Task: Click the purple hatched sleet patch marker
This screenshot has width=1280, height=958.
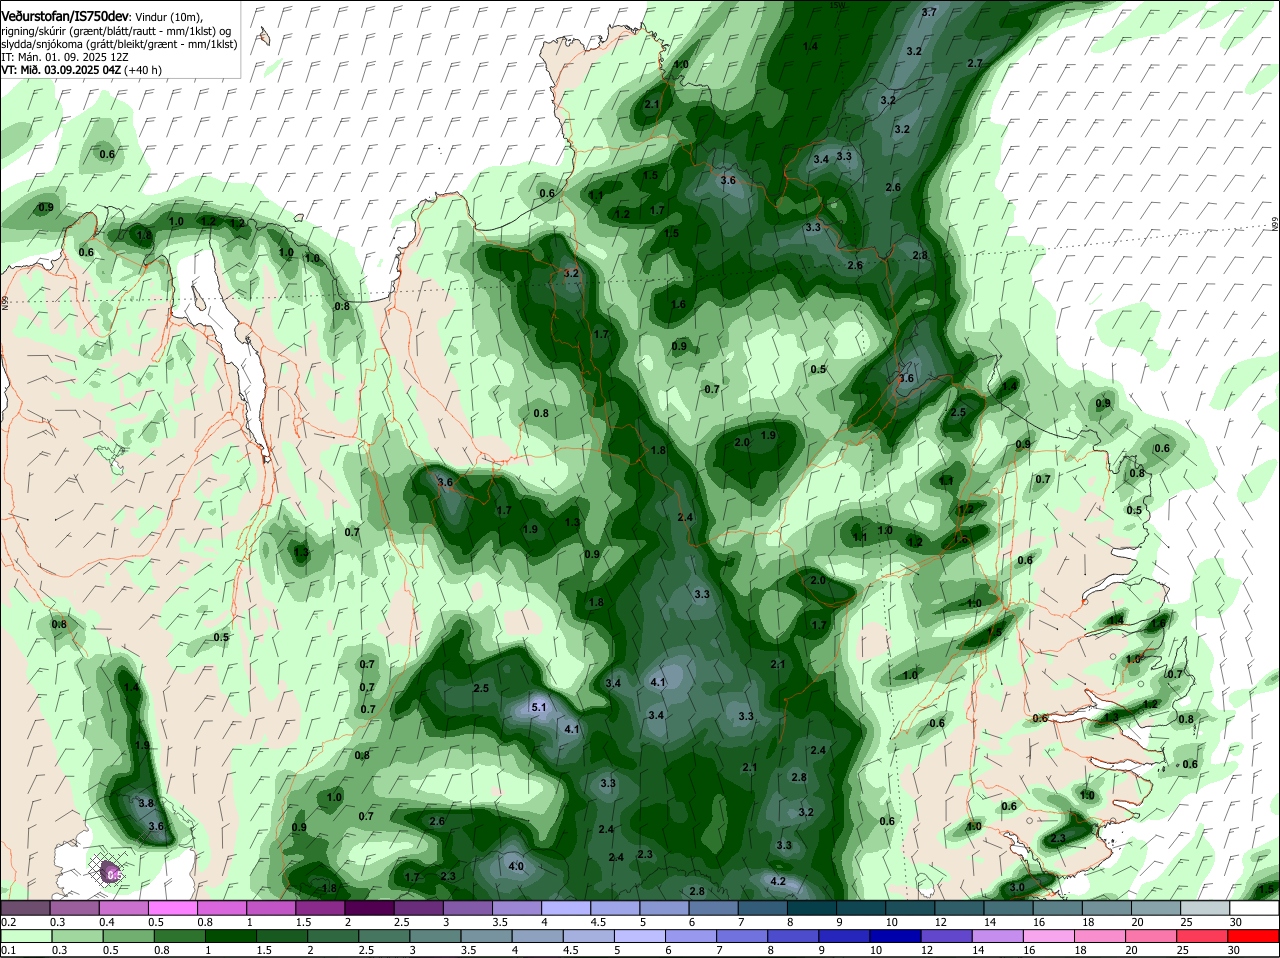Action: coord(109,873)
